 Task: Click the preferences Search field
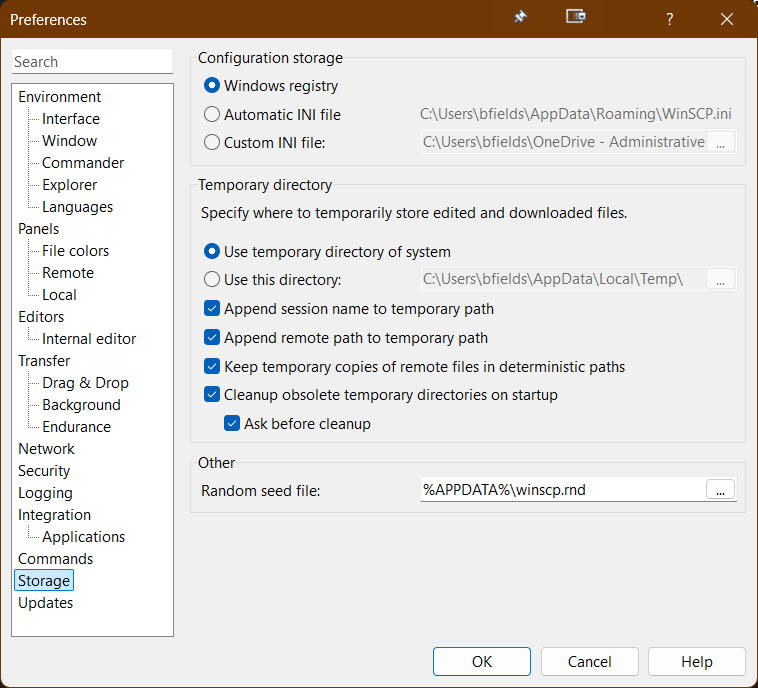tap(92, 62)
